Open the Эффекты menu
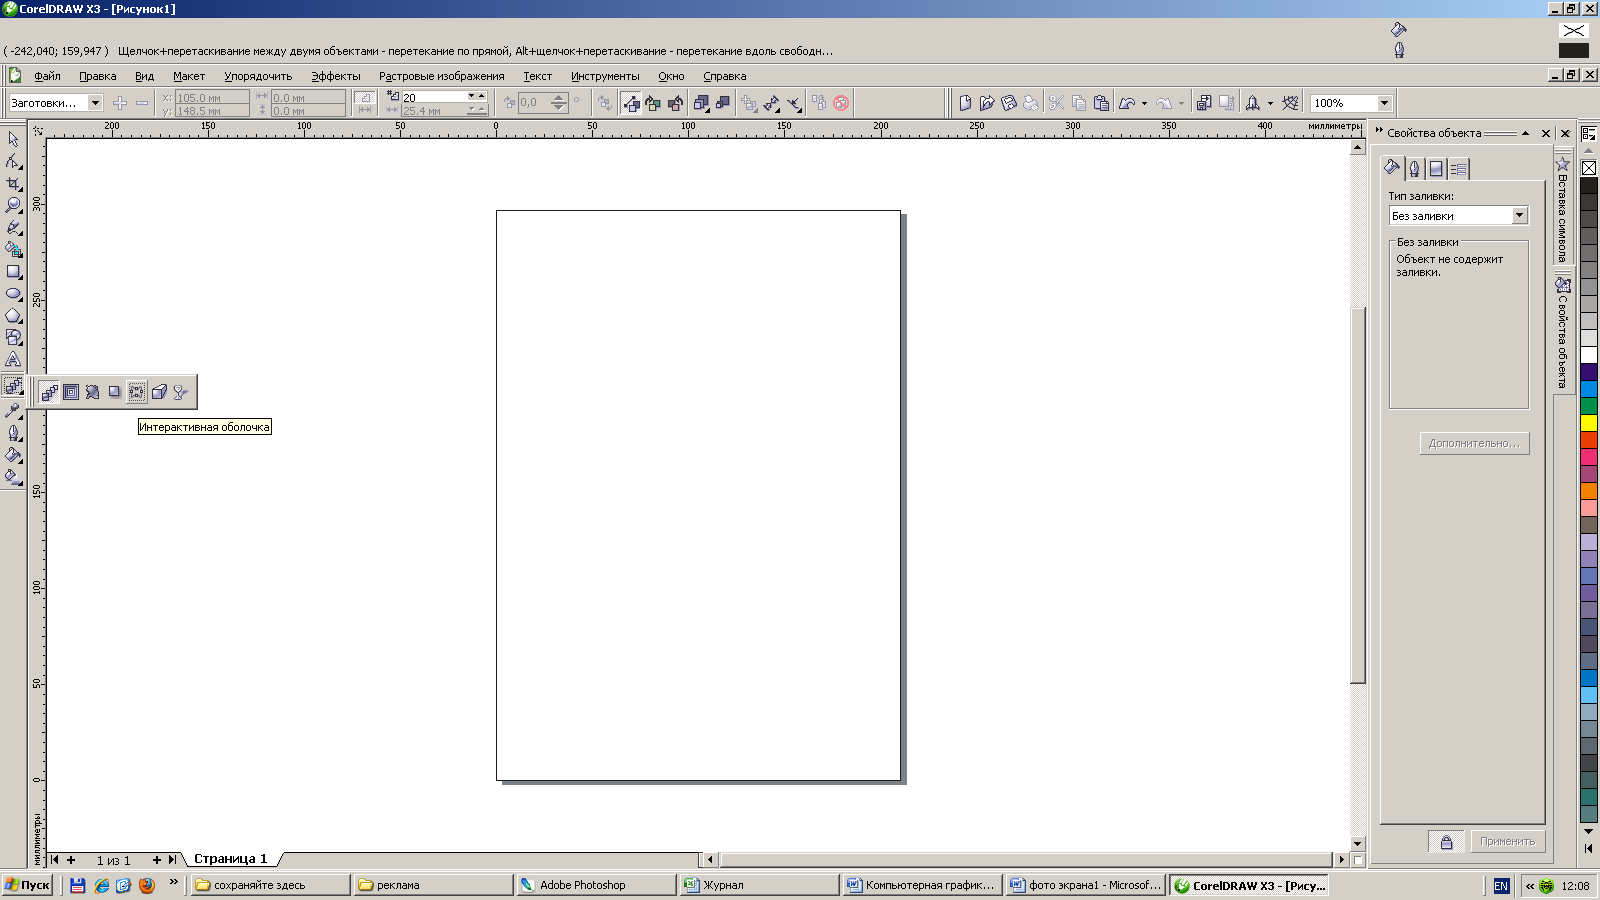The image size is (1600, 900). (336, 76)
